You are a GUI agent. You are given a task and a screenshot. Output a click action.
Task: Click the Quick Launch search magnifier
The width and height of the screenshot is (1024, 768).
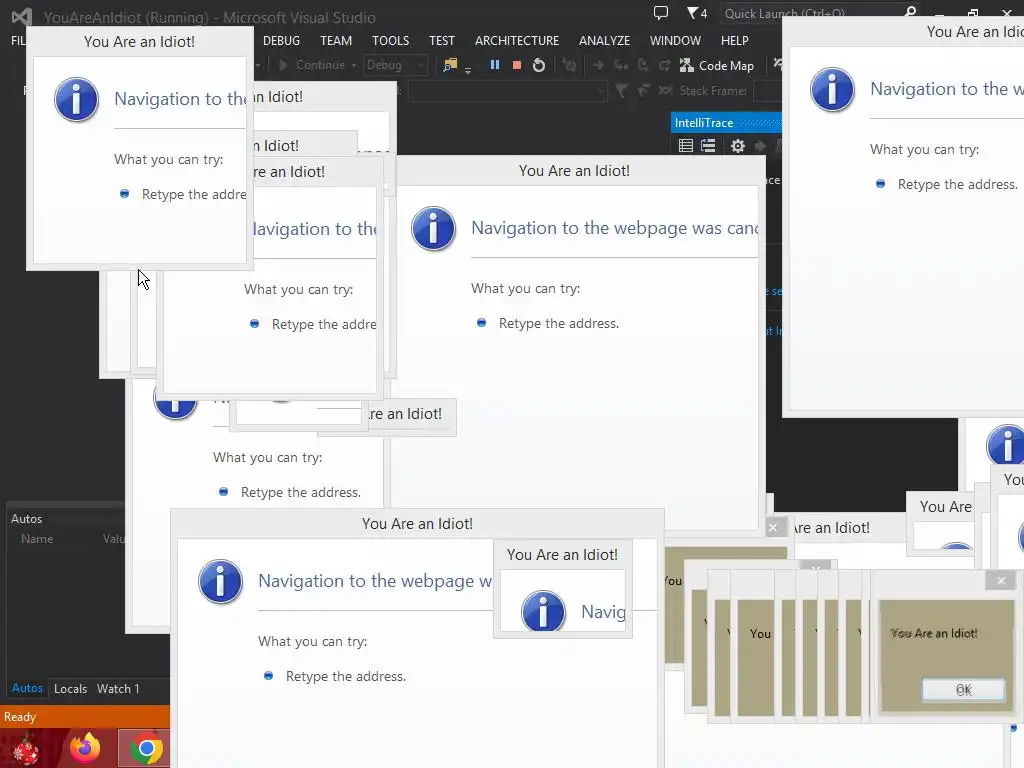tap(910, 12)
